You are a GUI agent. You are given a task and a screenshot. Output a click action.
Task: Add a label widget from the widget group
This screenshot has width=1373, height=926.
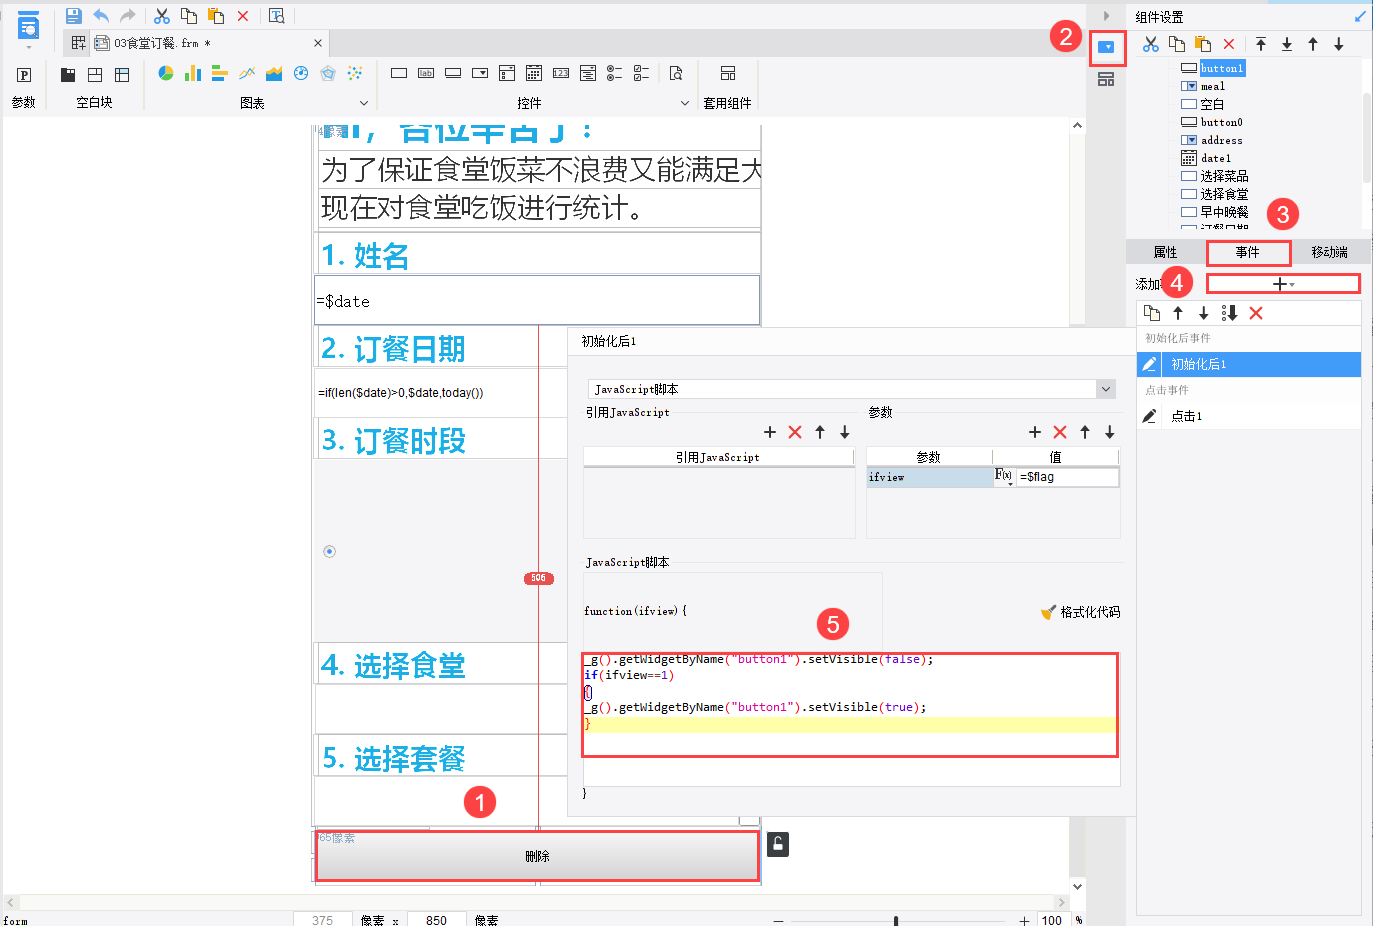426,73
